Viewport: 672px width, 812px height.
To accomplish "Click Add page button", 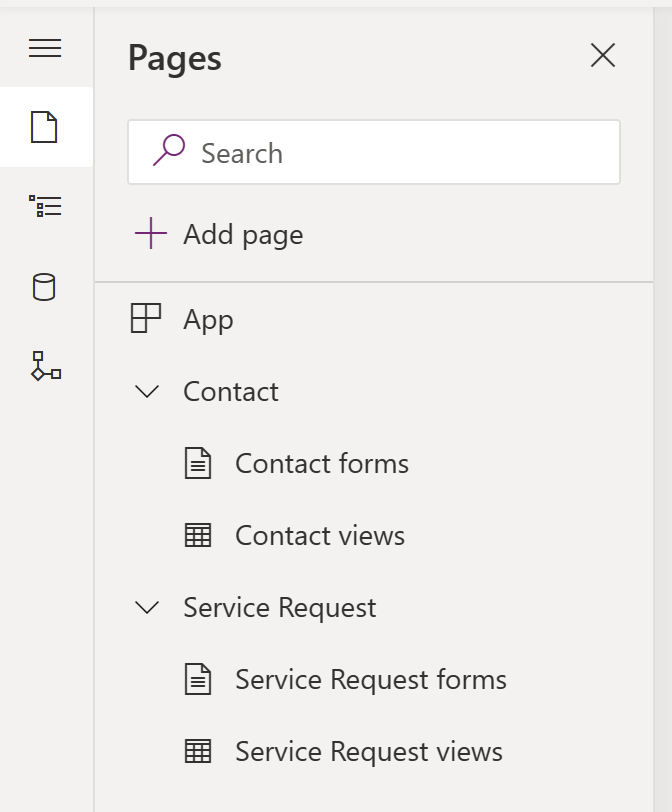I will tap(218, 234).
